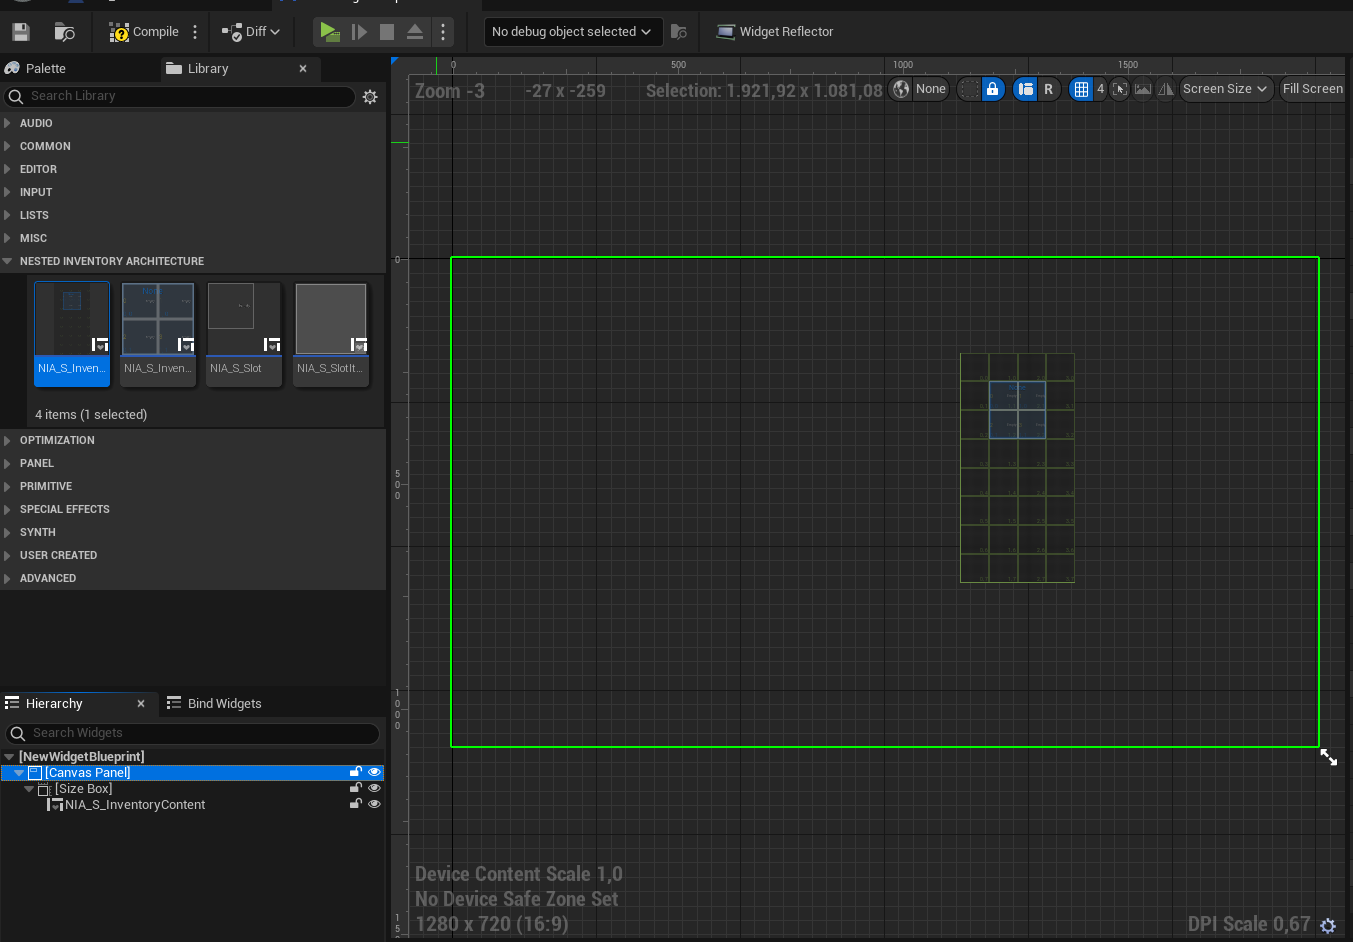This screenshot has height=942, width=1353.
Task: Click the Compile button
Action: [x=144, y=32]
